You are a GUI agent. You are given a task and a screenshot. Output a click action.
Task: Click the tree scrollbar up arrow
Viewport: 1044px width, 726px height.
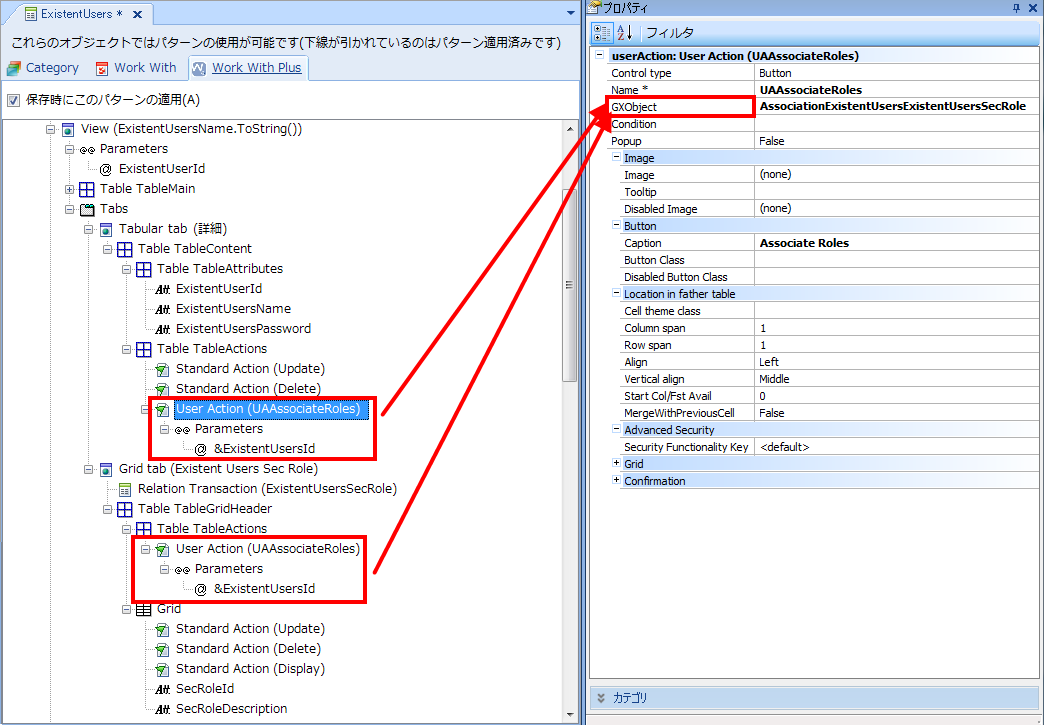570,129
